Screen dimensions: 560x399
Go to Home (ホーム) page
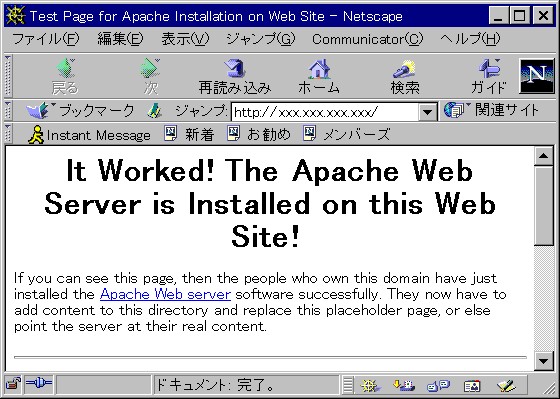pos(319,76)
